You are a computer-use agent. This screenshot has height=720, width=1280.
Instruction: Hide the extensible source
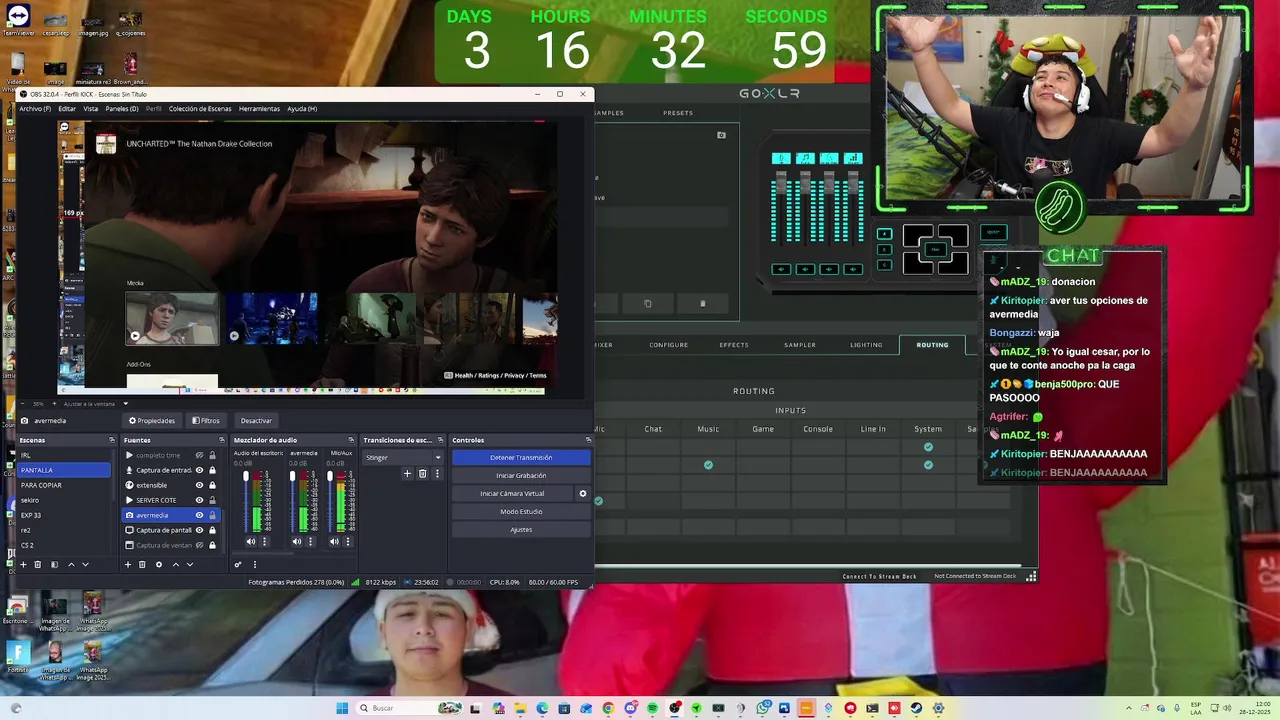(199, 485)
